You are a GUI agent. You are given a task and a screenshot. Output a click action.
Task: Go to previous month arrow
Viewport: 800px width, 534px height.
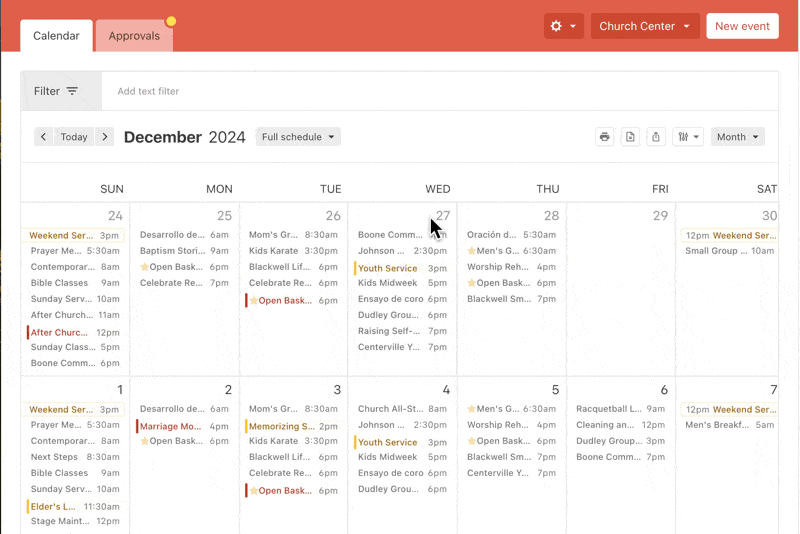point(44,137)
